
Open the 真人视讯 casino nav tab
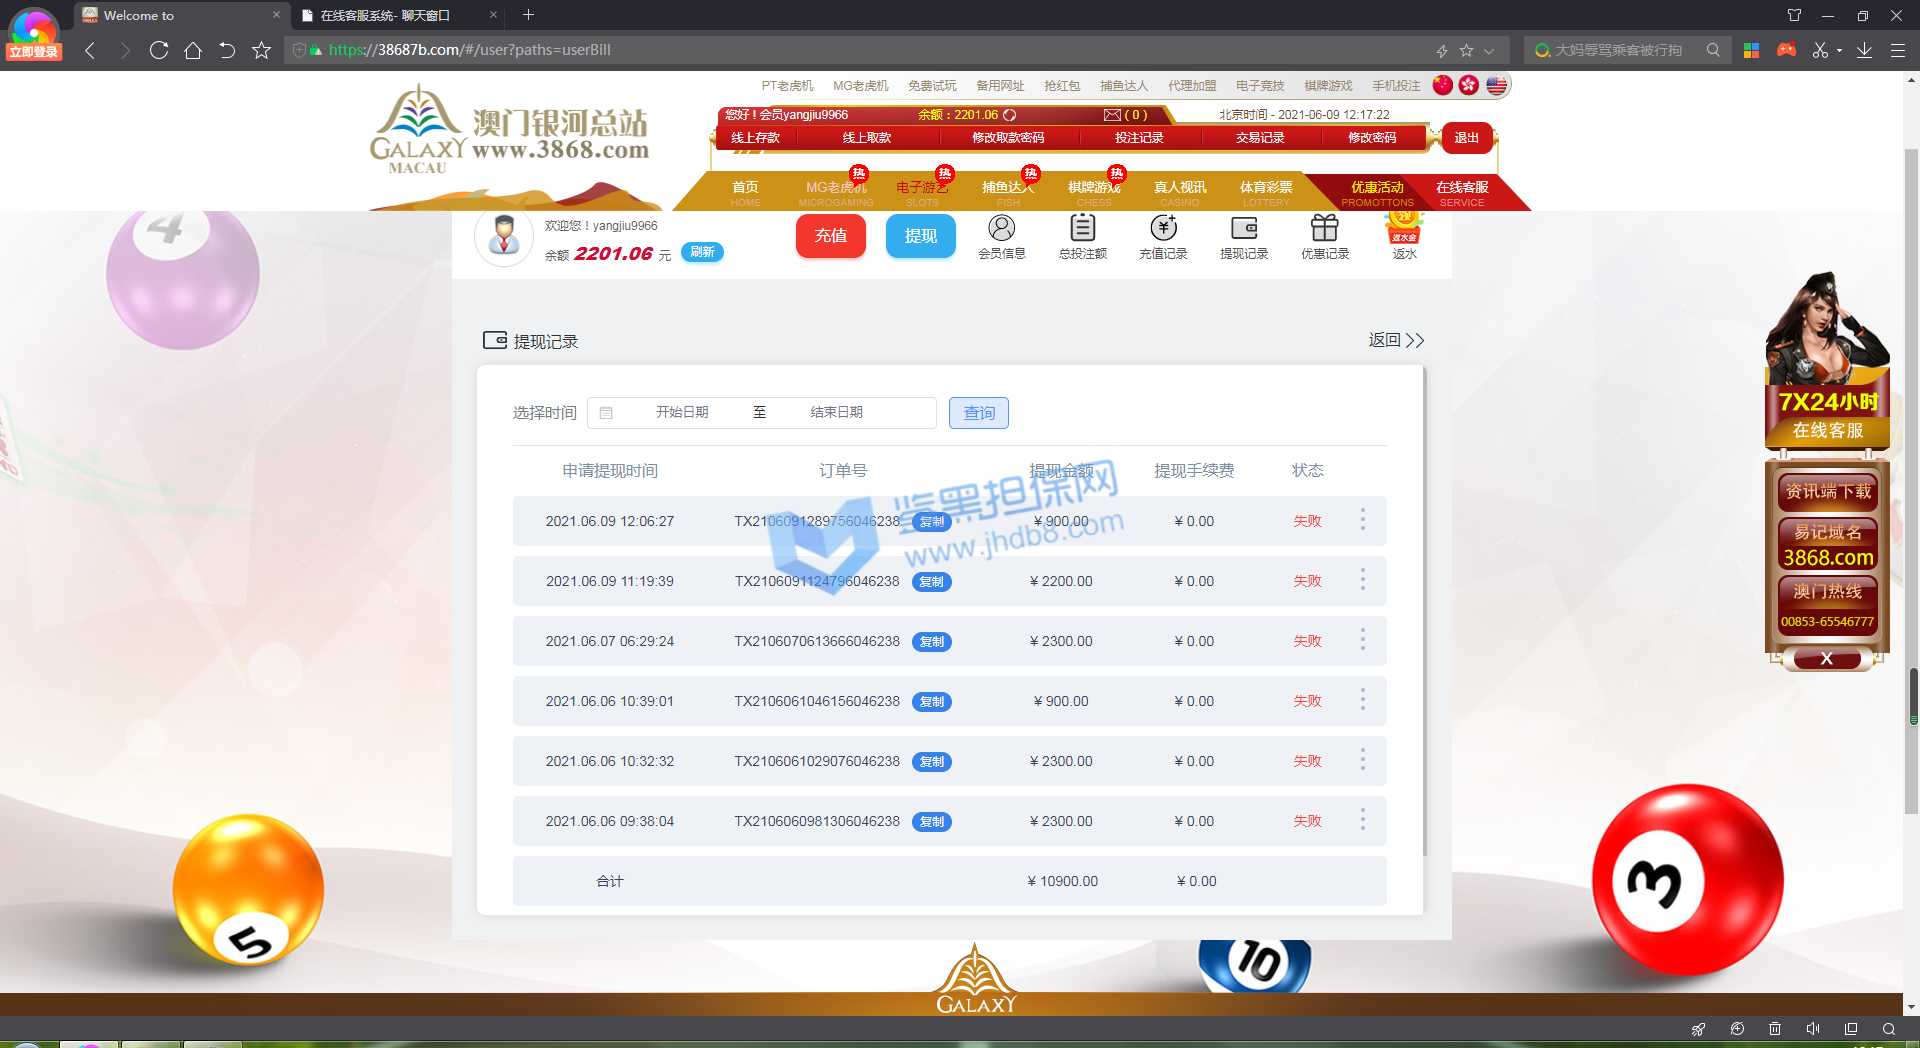(x=1179, y=192)
